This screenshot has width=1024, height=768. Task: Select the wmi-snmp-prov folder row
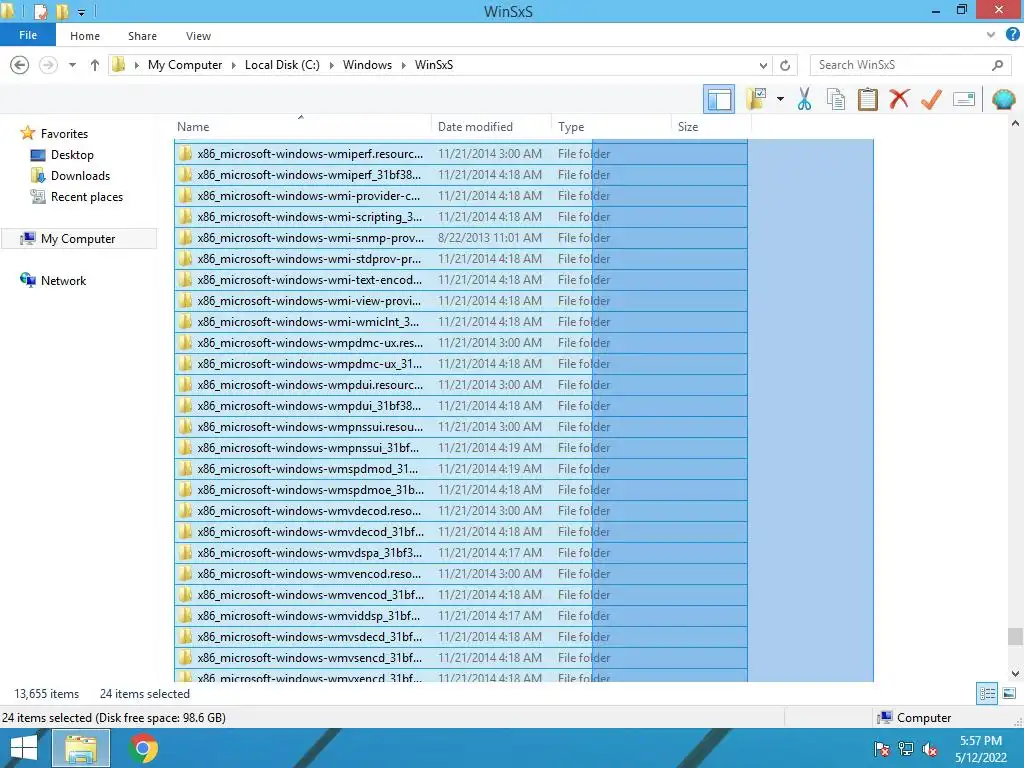[x=461, y=238]
